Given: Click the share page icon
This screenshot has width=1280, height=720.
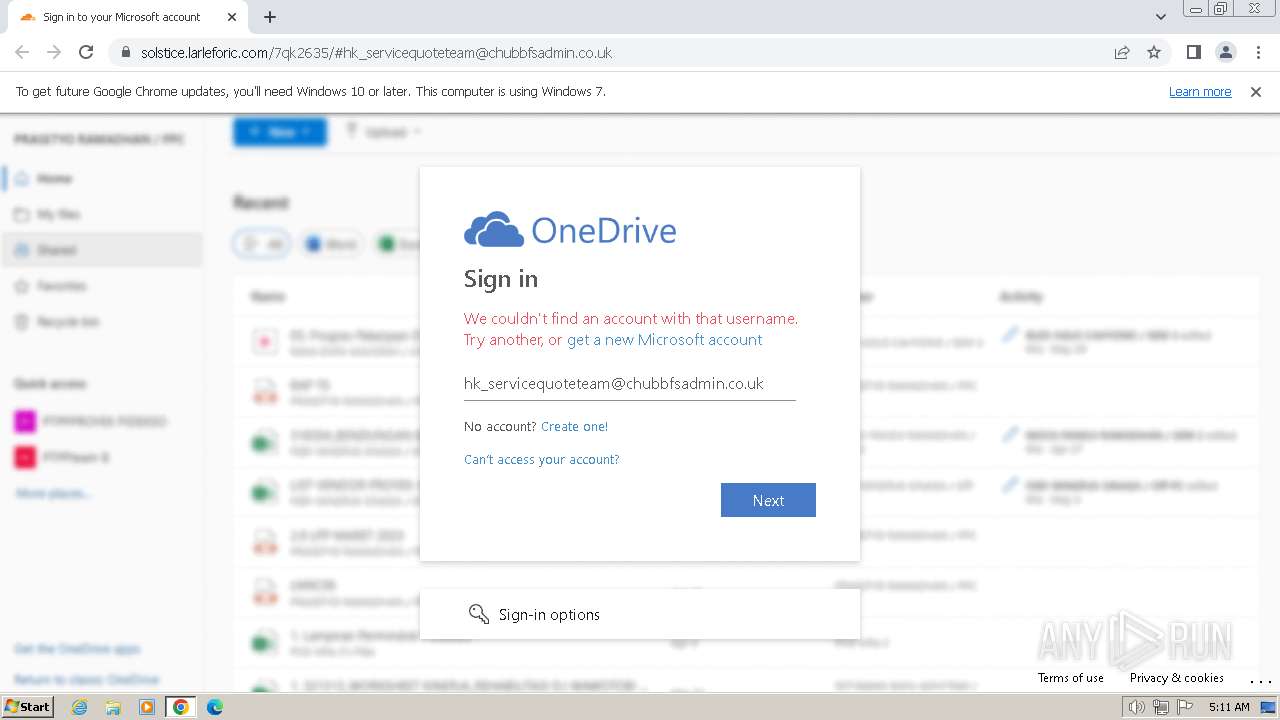Looking at the screenshot, I should pos(1122,53).
